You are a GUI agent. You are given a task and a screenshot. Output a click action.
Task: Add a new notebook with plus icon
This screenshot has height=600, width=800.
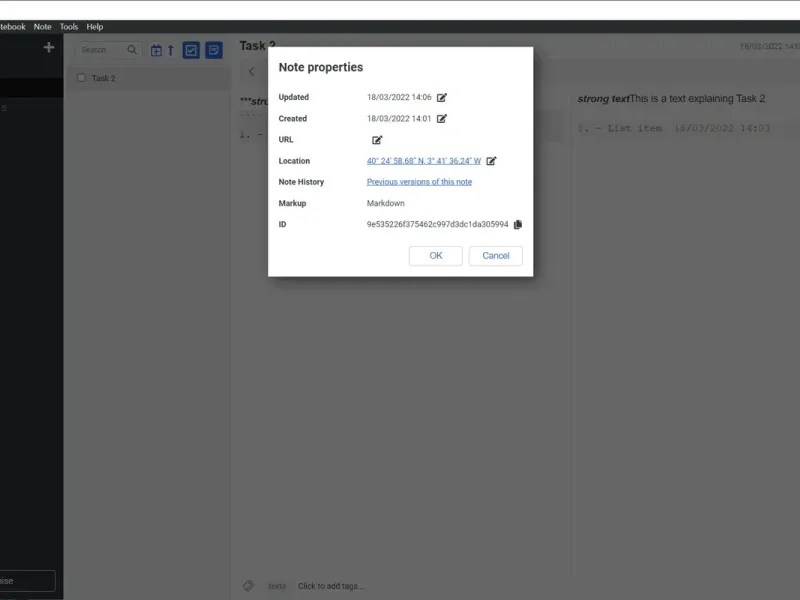pos(49,47)
